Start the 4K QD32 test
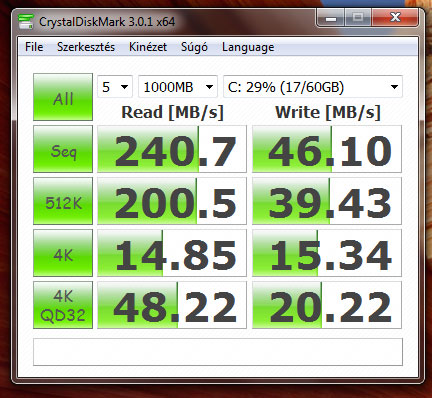 click(x=63, y=305)
